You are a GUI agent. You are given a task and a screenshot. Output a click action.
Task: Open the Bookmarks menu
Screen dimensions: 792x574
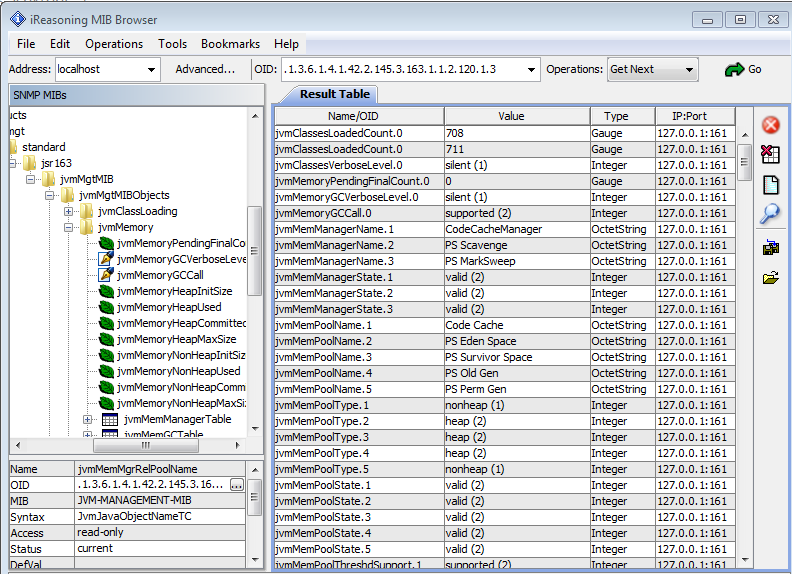[x=230, y=44]
